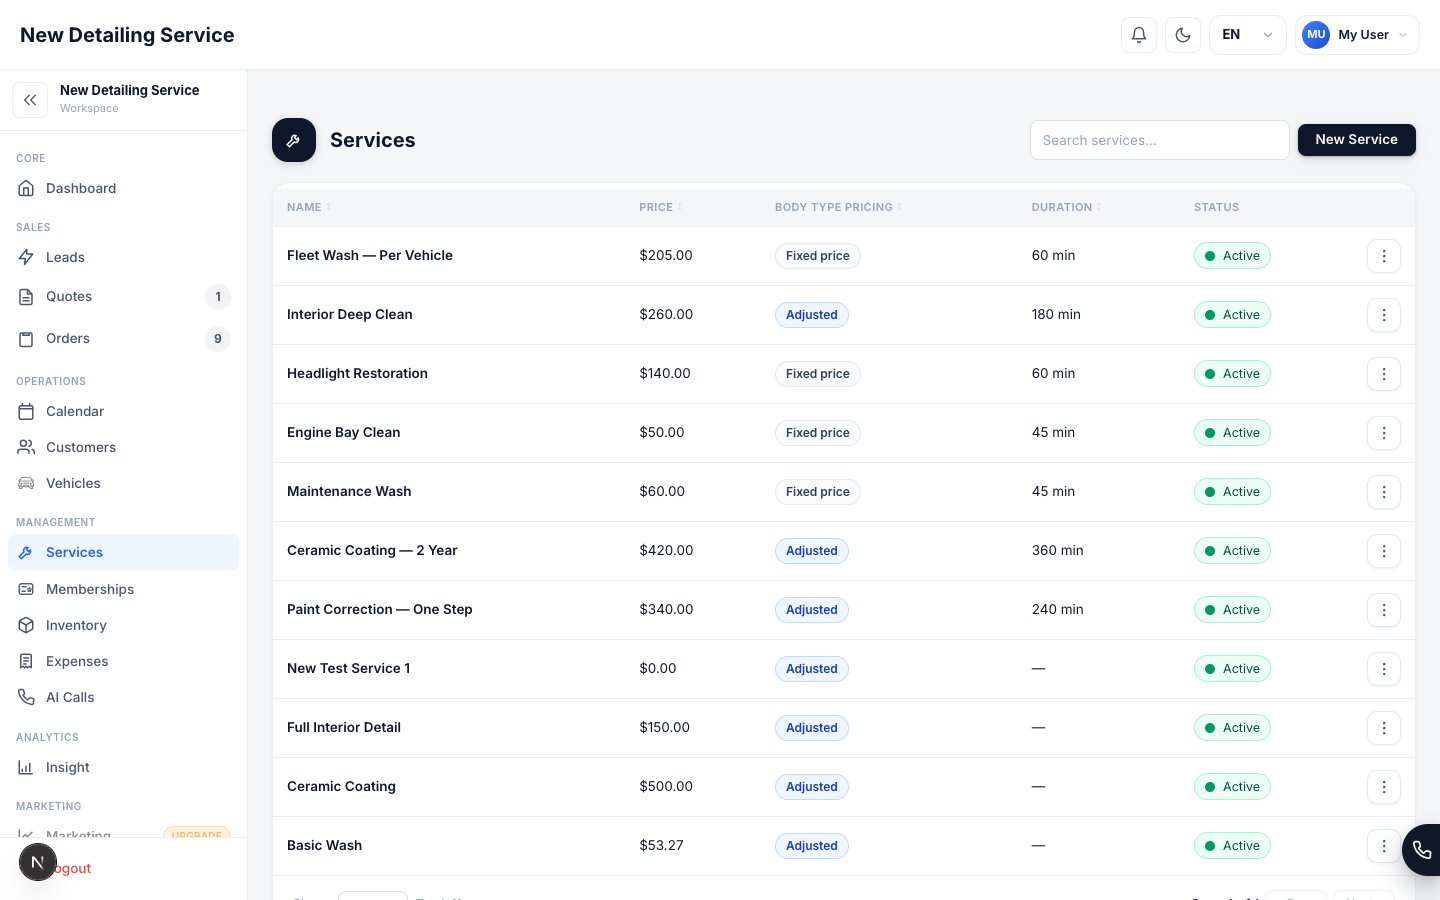
Task: Click the Adjusted badge for Interior Deep Clean
Action: click(812, 315)
